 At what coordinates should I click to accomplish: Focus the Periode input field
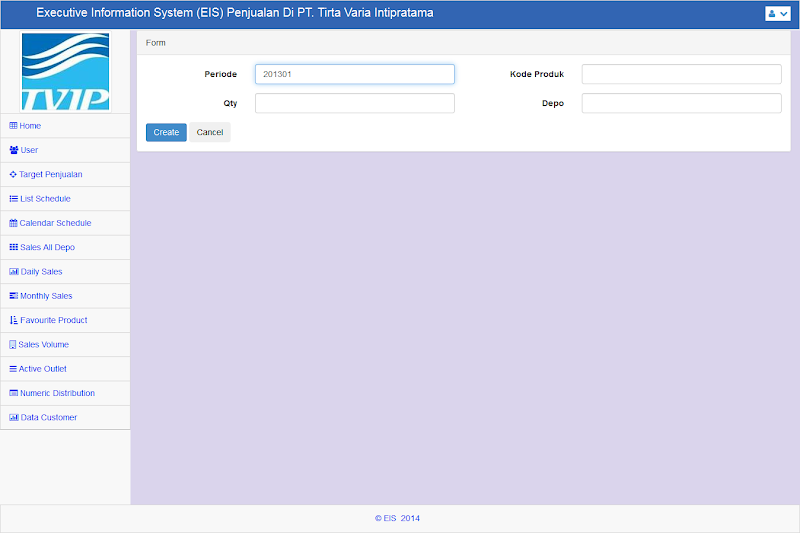tap(355, 74)
